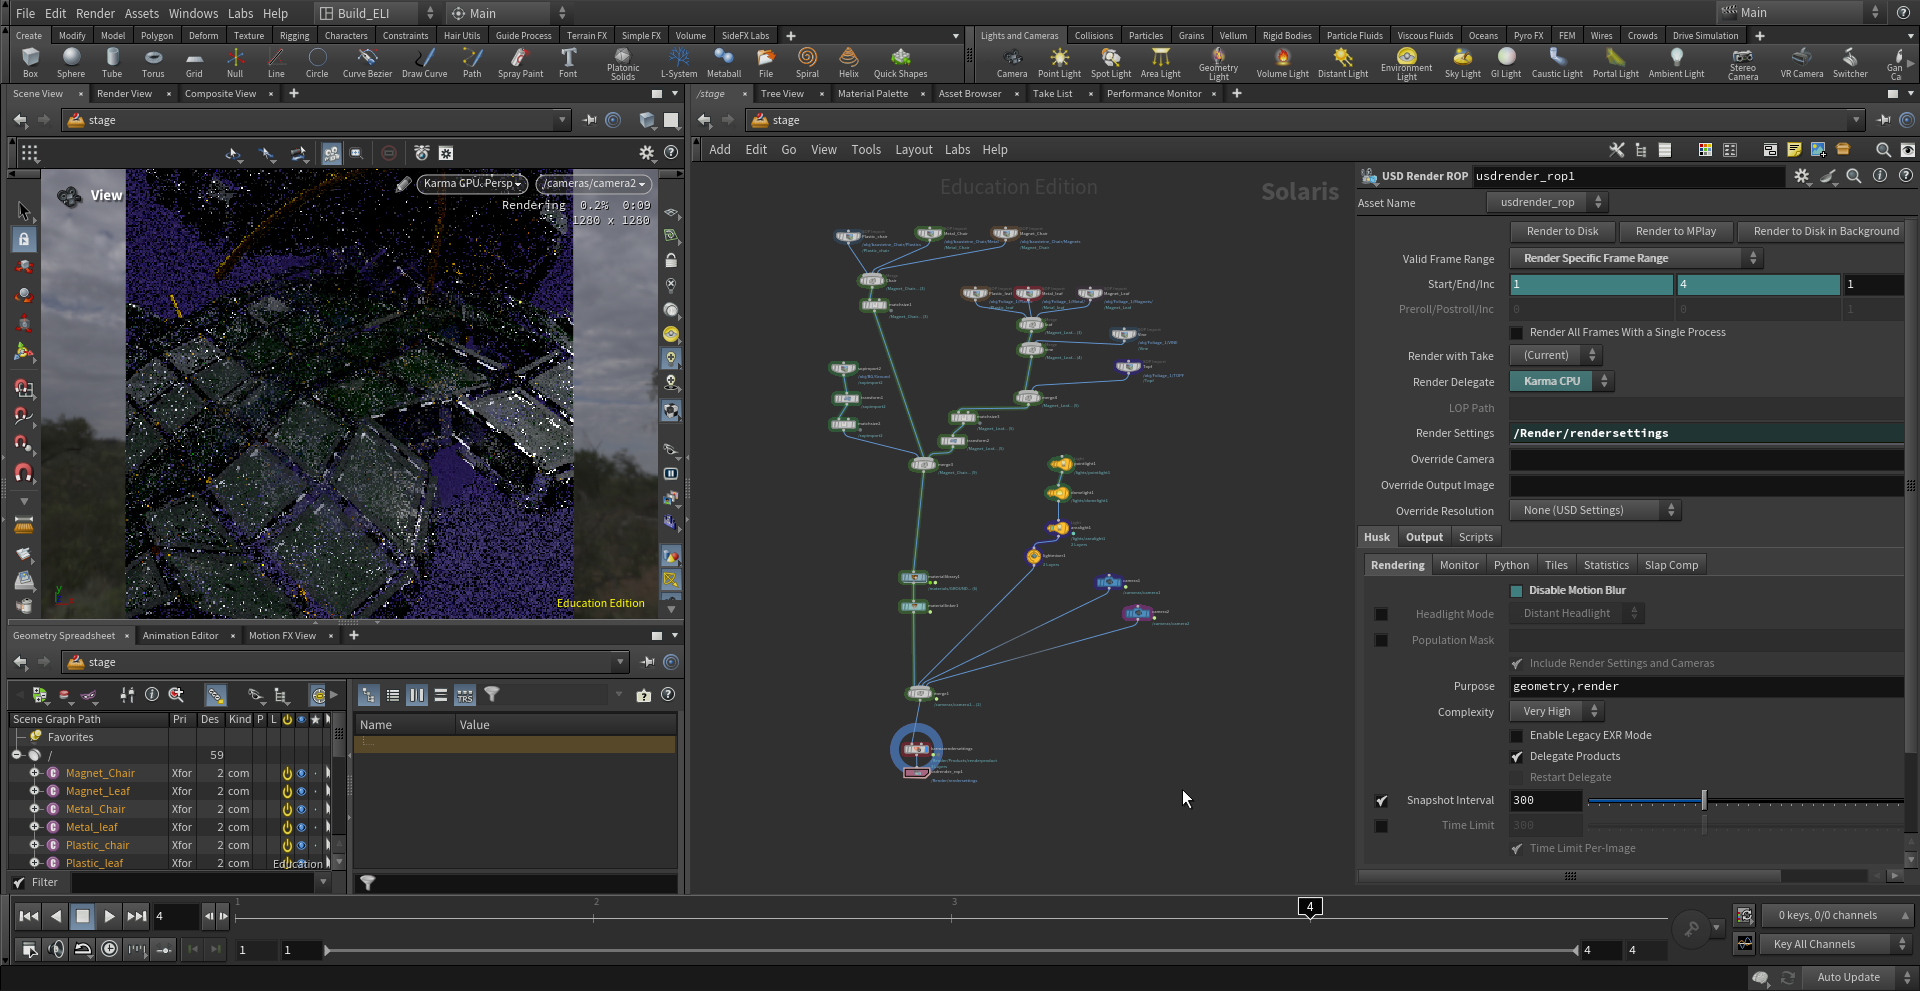Open the Windows menu
This screenshot has height=991, width=1920.
click(x=193, y=13)
